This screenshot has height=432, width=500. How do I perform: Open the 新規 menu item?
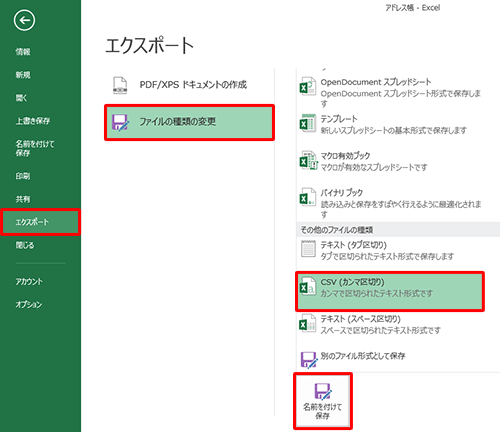(23, 75)
